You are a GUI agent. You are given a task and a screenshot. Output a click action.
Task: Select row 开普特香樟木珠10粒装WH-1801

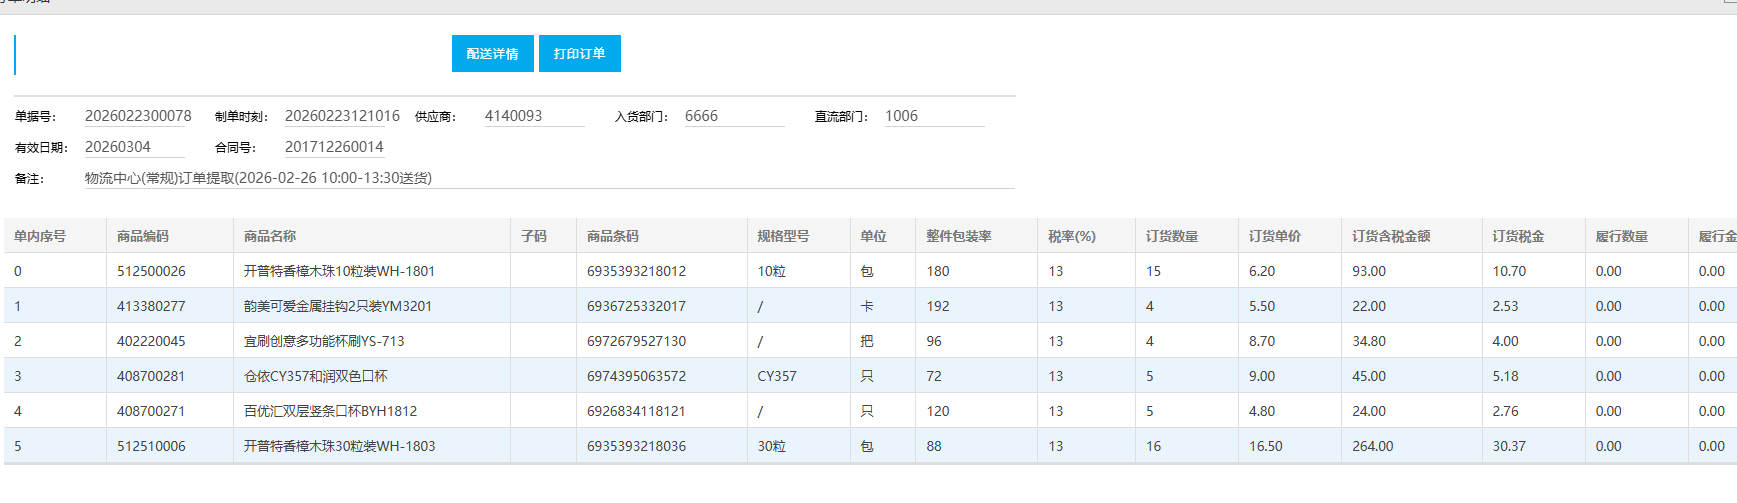pos(339,271)
